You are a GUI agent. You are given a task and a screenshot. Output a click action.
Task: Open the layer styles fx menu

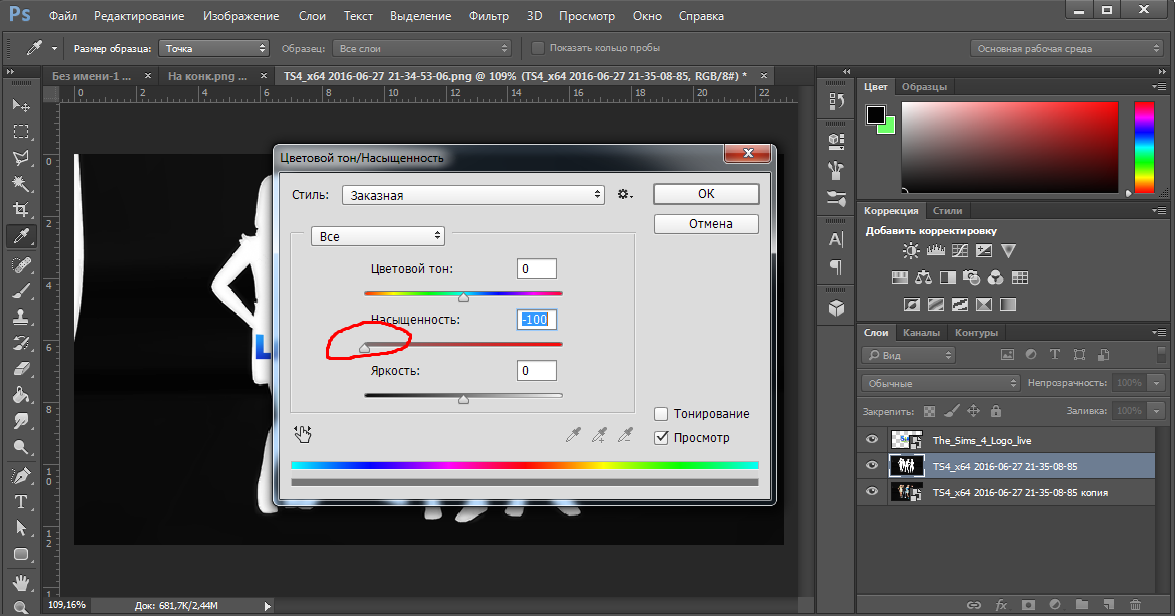point(1001,605)
